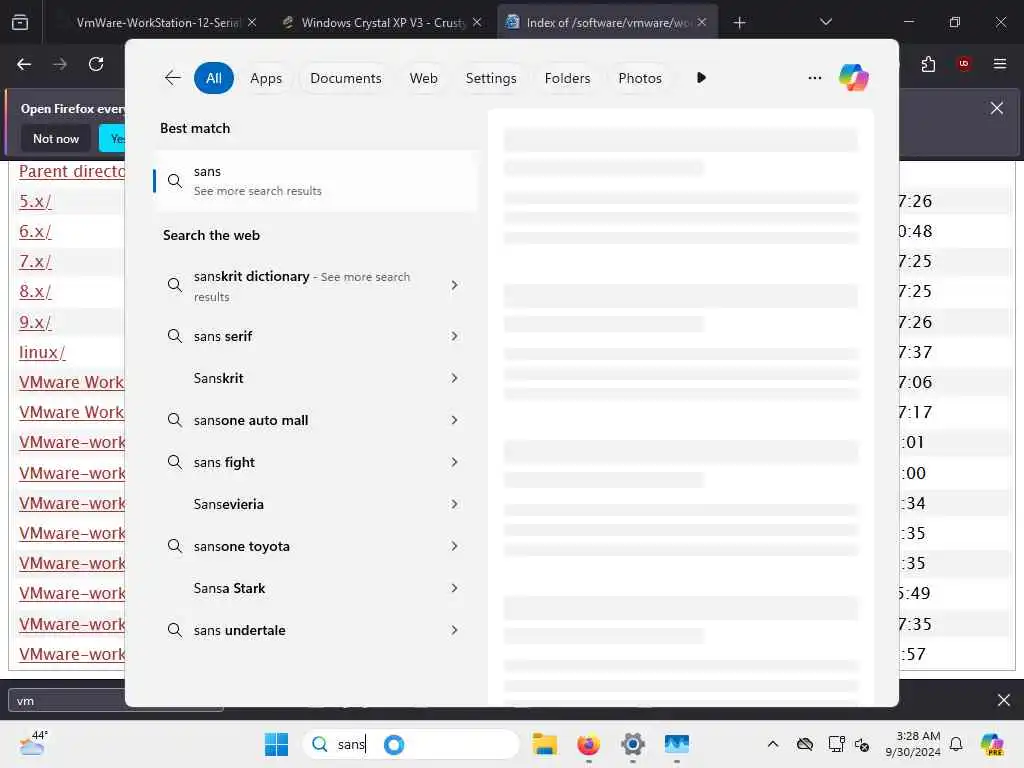The width and height of the screenshot is (1024, 768).
Task: Open Copilot preview icon in the taskbar corner
Action: 993,744
